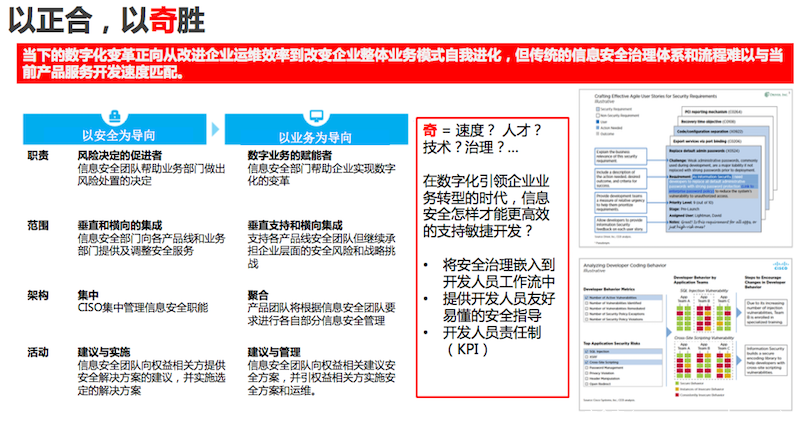Check Number of Active Vulnerabilities box

[587, 298]
